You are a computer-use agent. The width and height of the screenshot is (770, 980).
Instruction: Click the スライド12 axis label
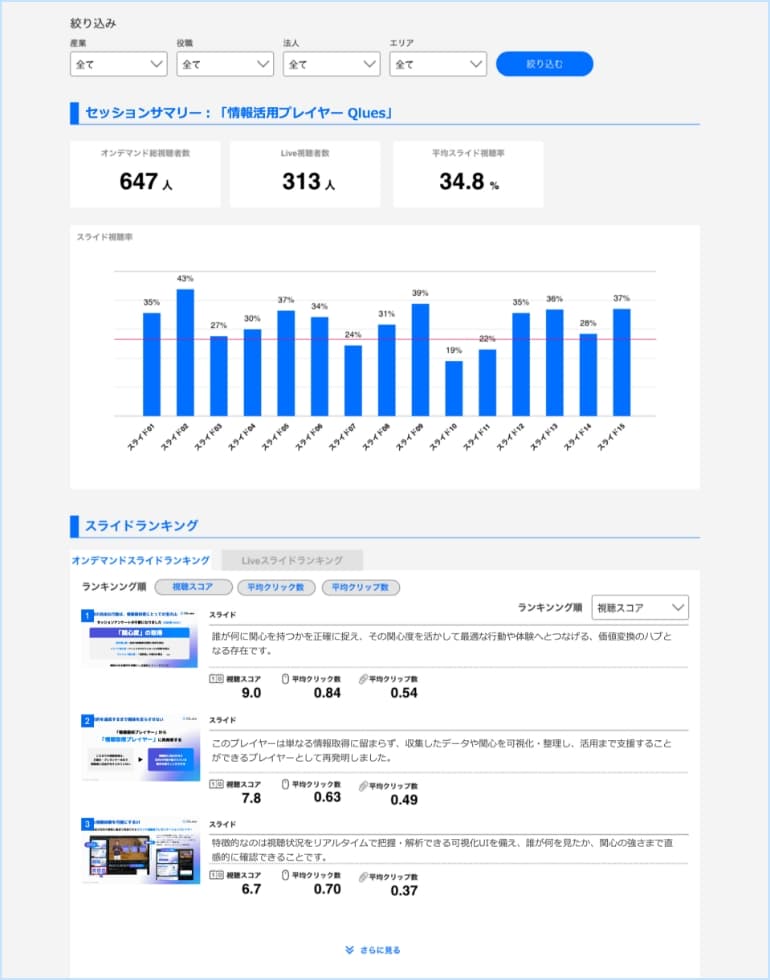pyautogui.click(x=510, y=437)
